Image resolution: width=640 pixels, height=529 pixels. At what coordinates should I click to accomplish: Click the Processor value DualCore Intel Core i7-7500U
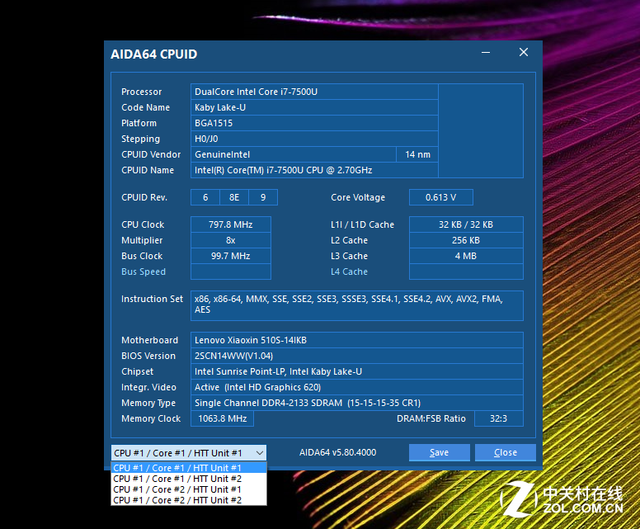(314, 92)
